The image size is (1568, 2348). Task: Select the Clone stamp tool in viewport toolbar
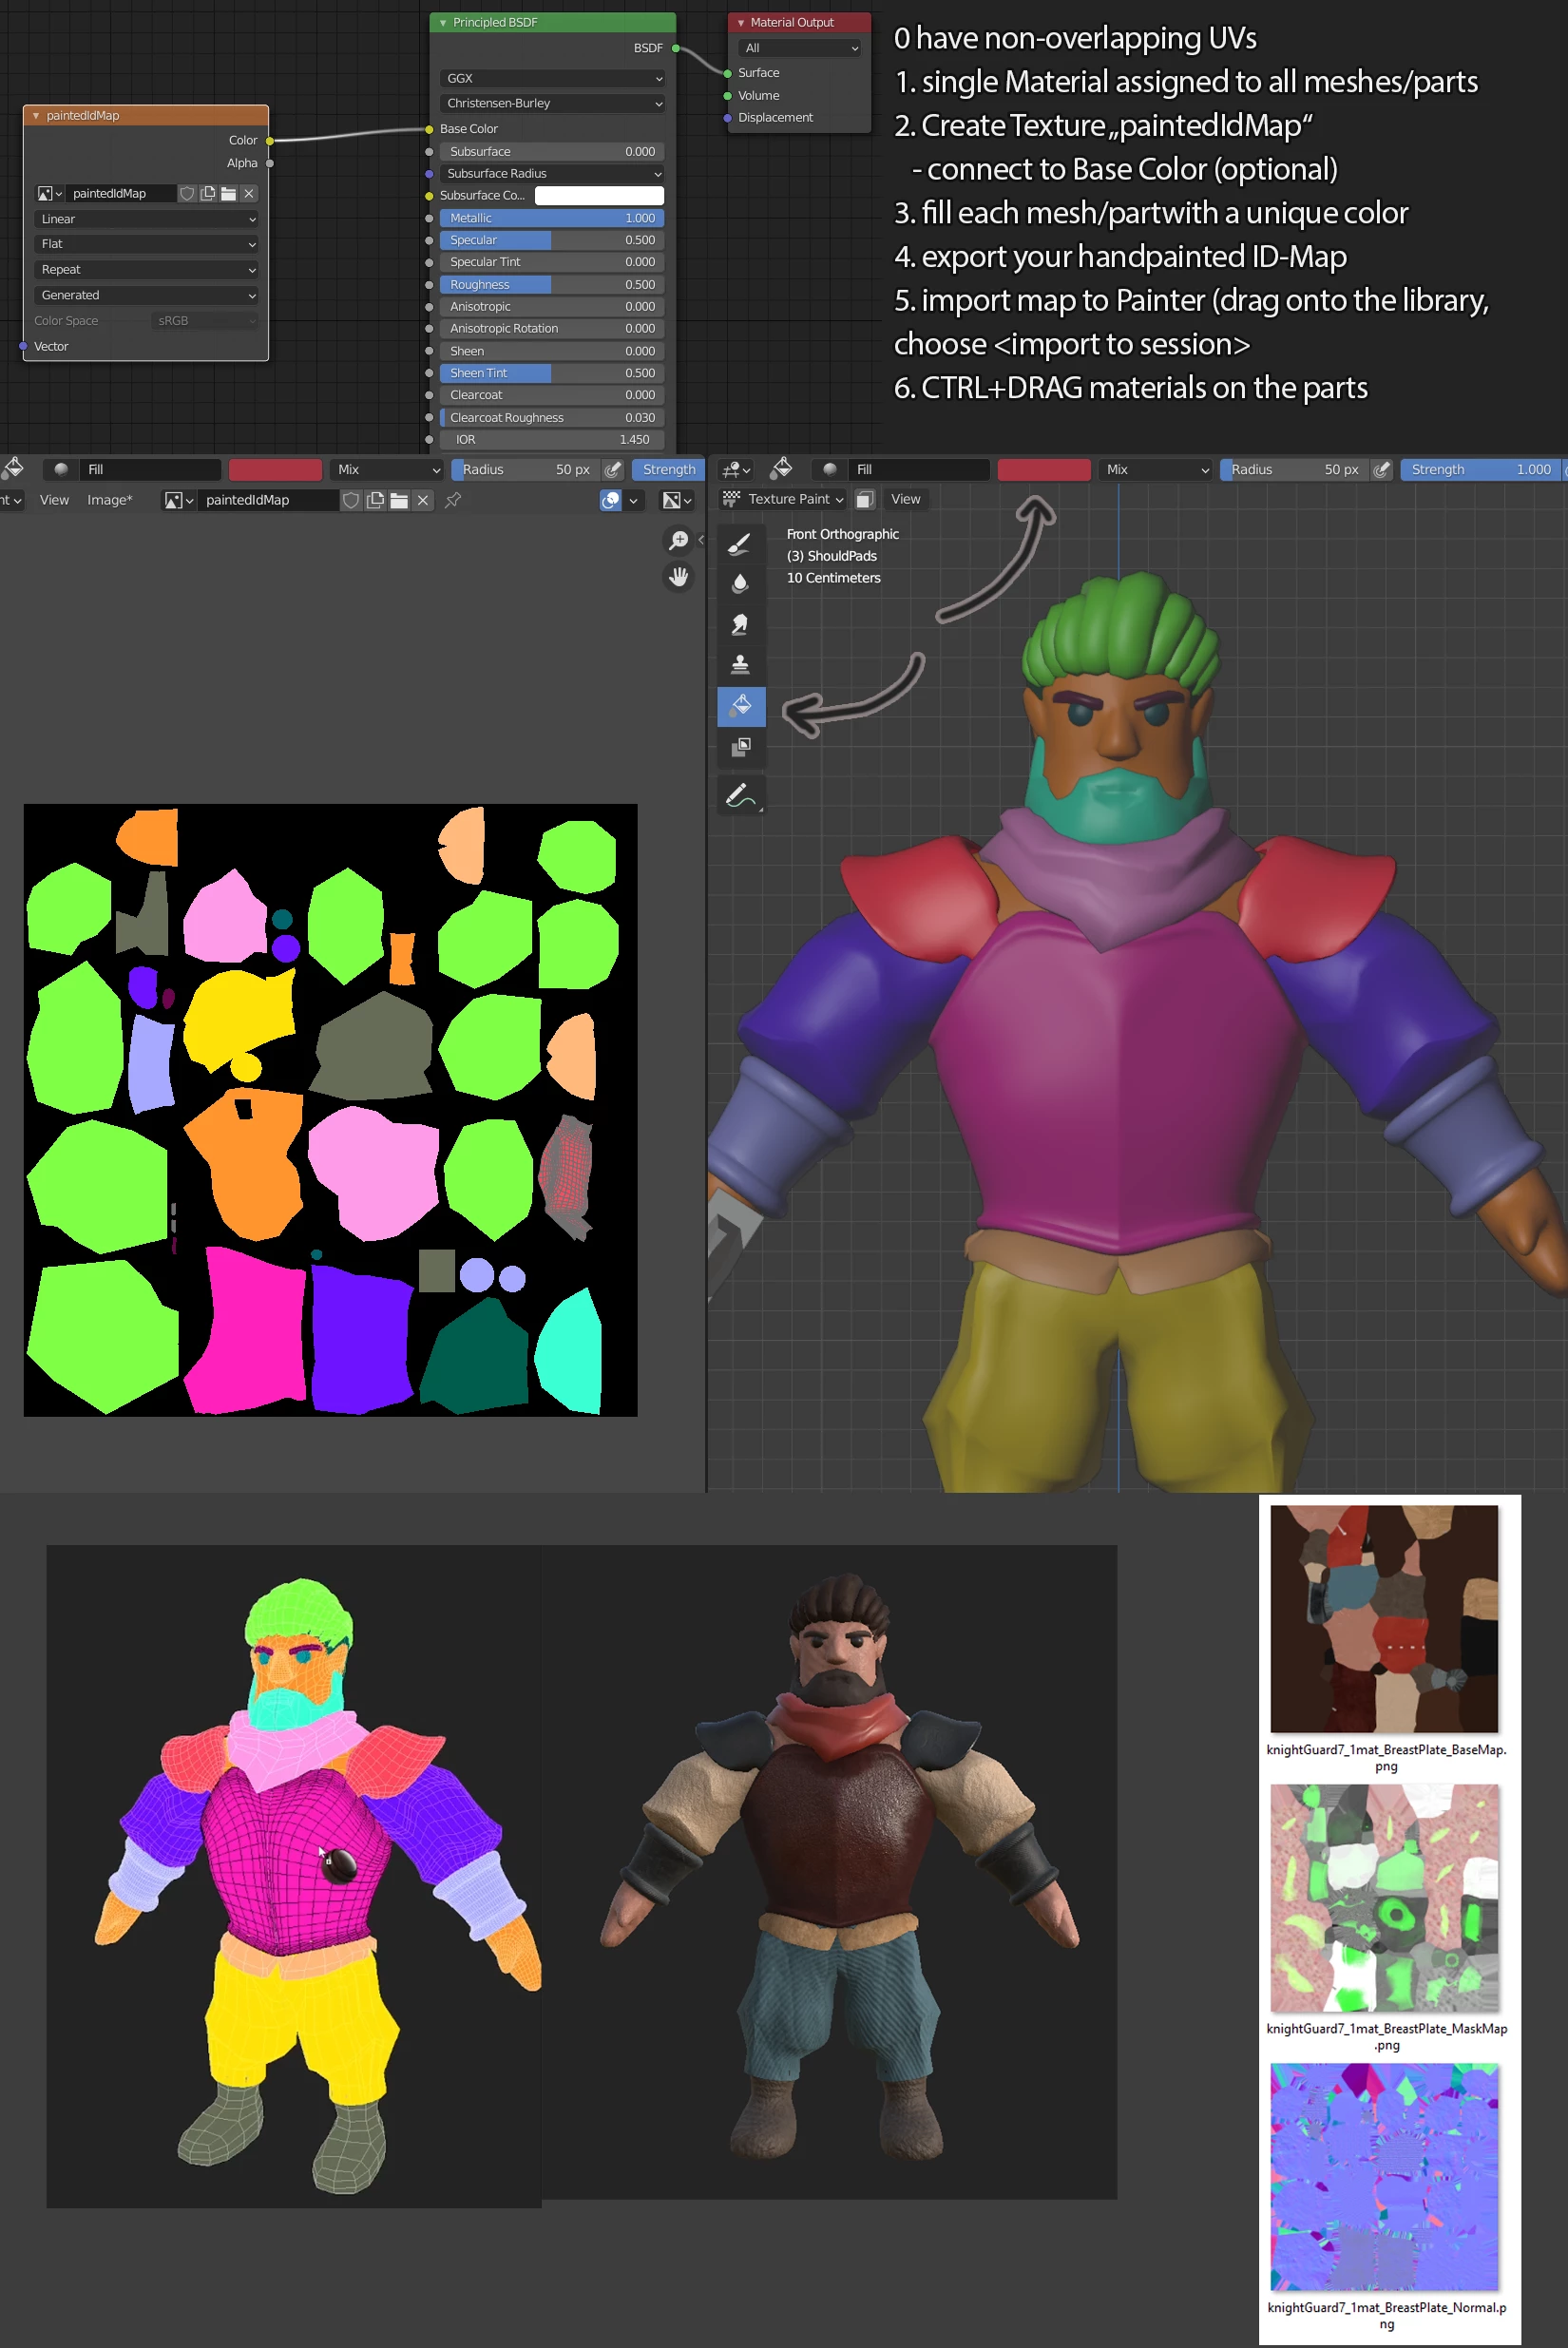click(x=741, y=665)
